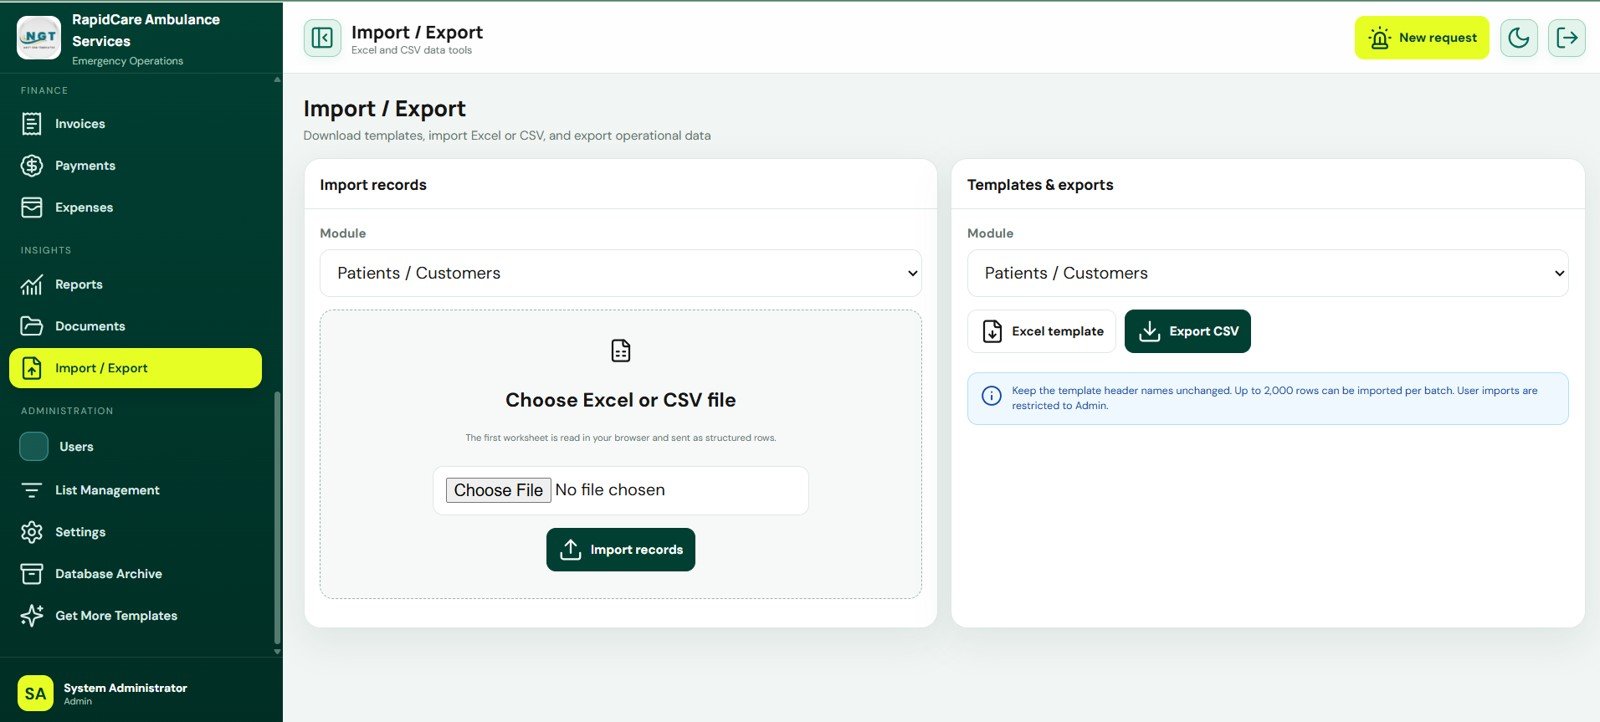Viewport: 1600px width, 722px height.
Task: Click the Expenses card icon
Action: tap(32, 208)
